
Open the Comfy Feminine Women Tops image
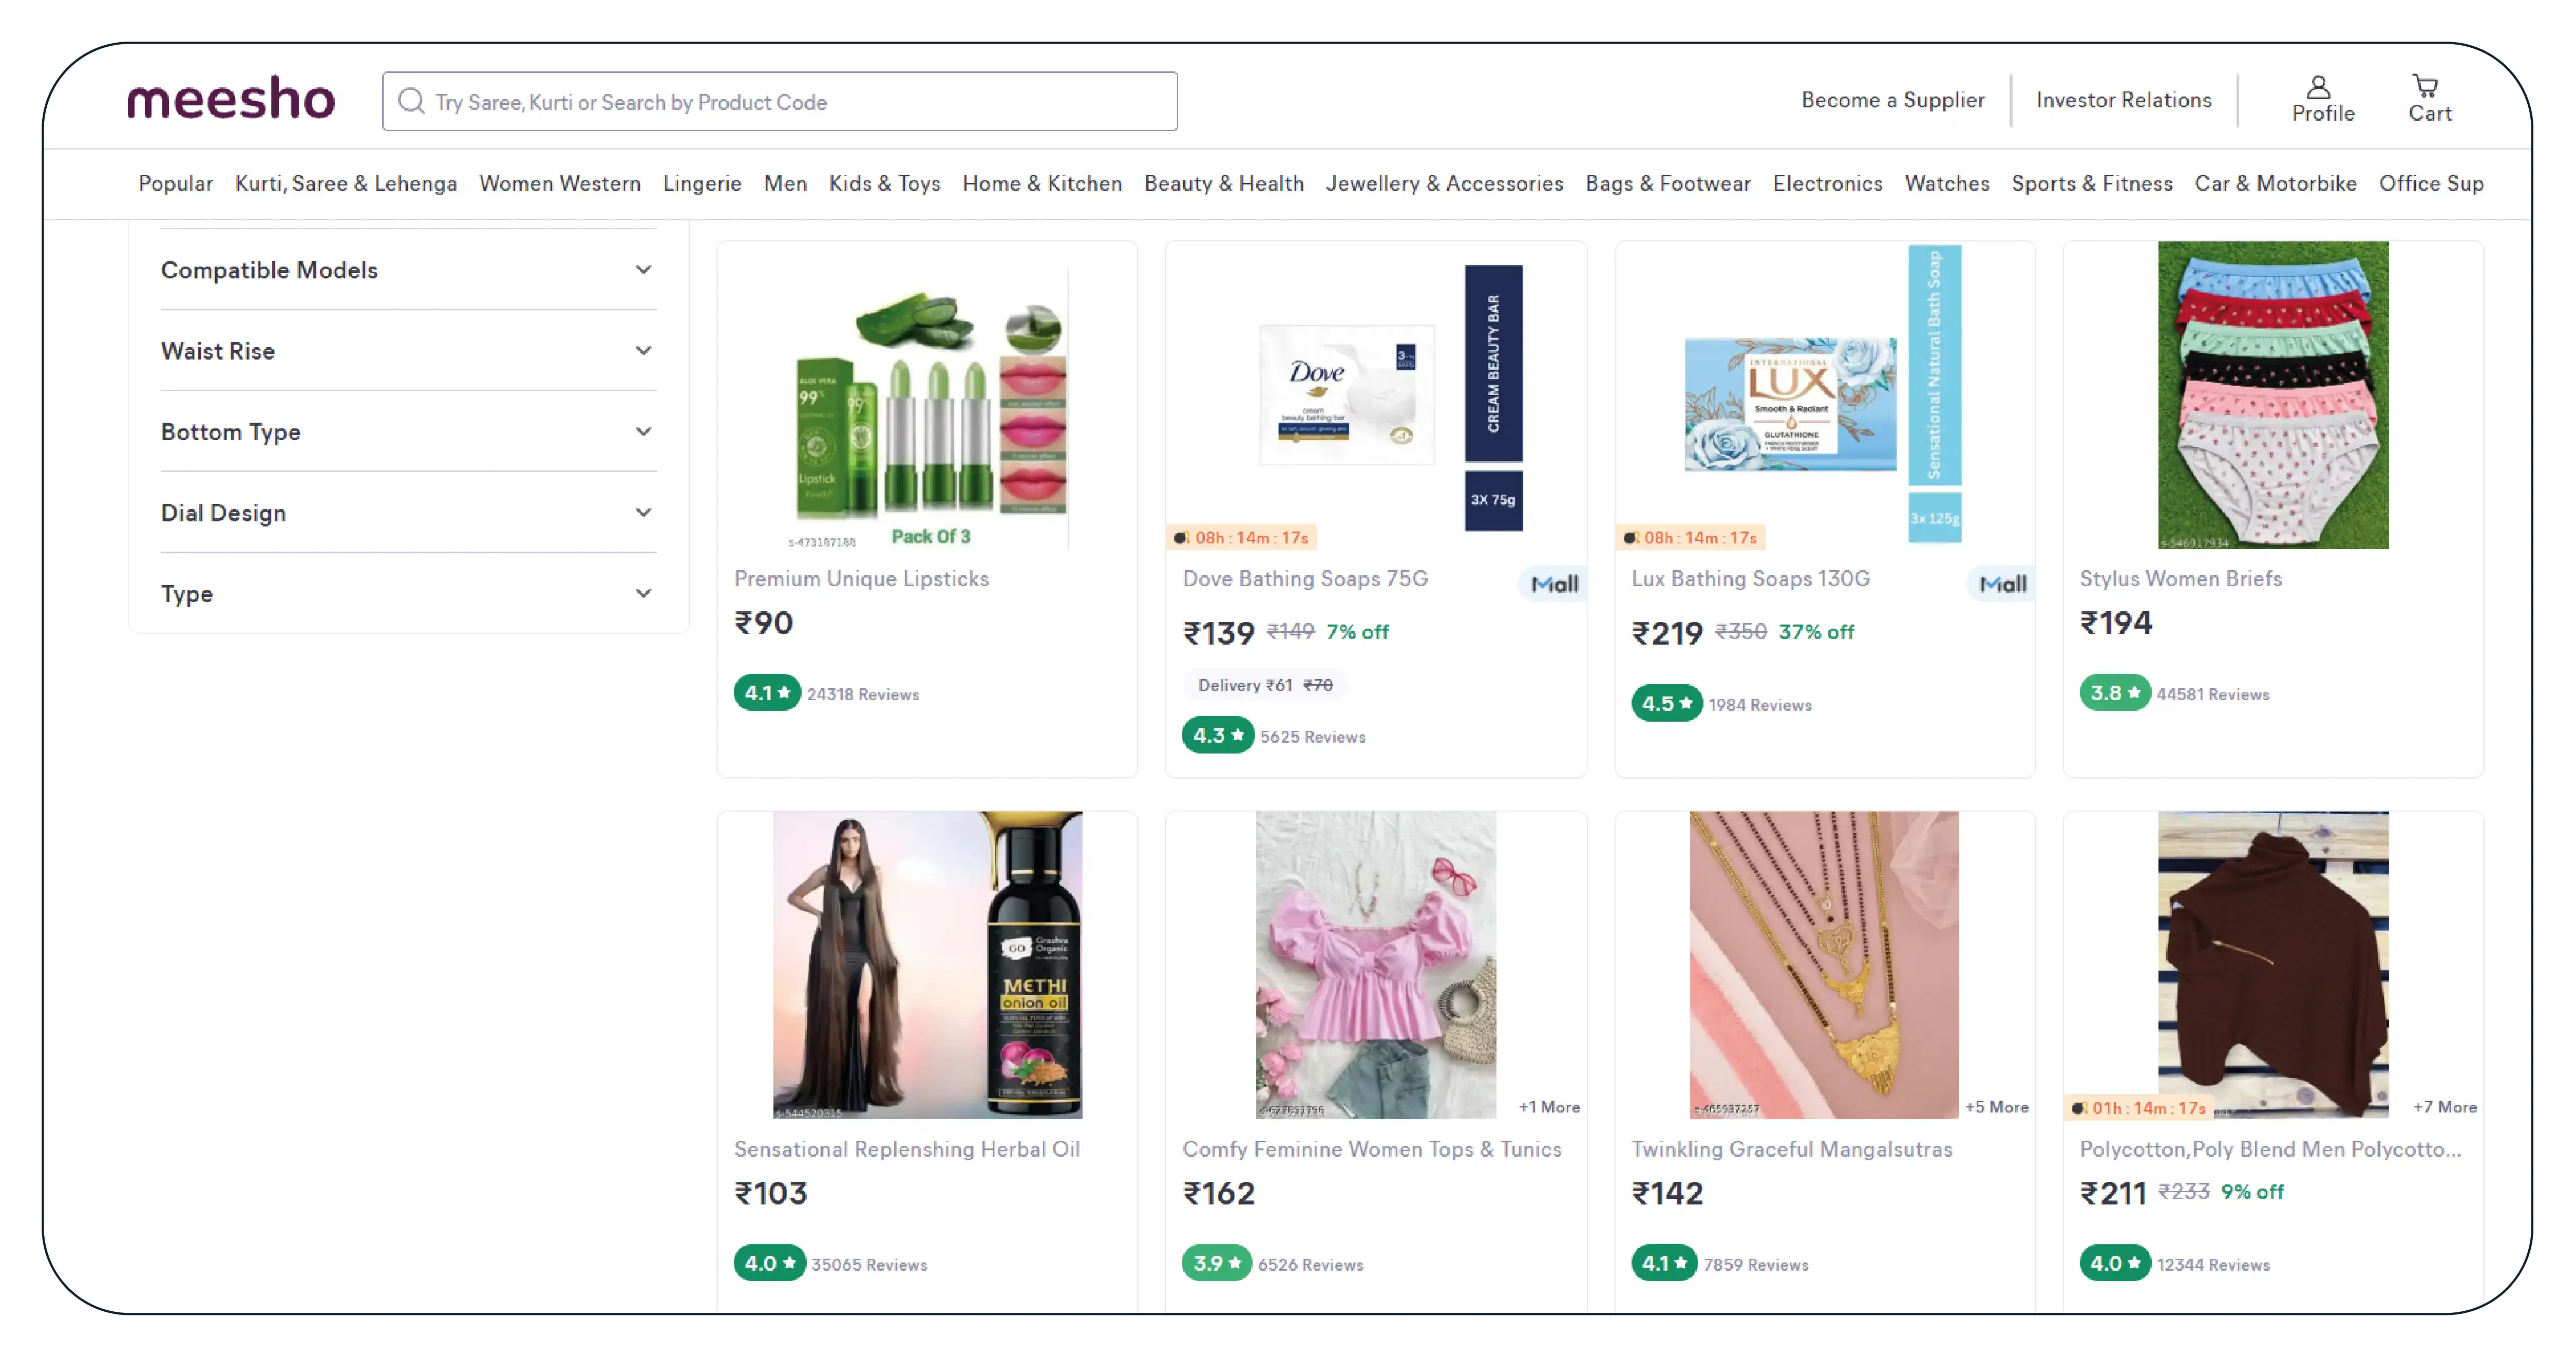[x=1375, y=965]
